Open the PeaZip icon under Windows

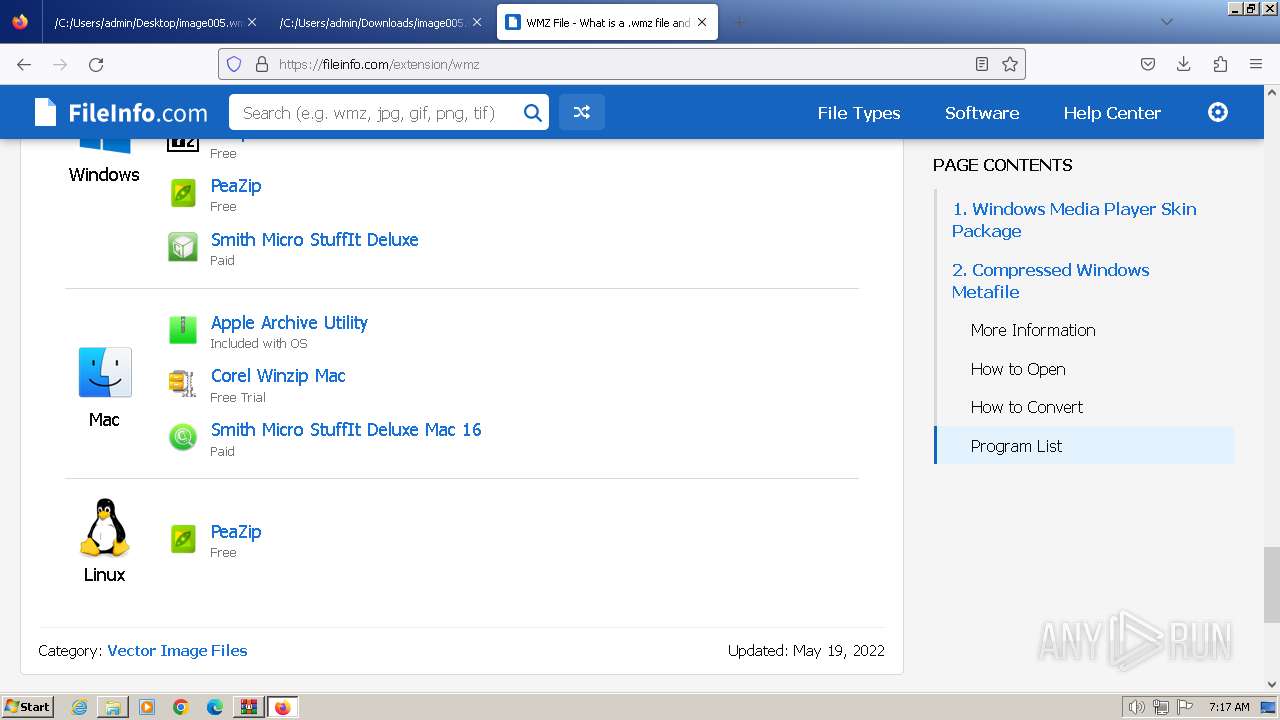point(183,193)
